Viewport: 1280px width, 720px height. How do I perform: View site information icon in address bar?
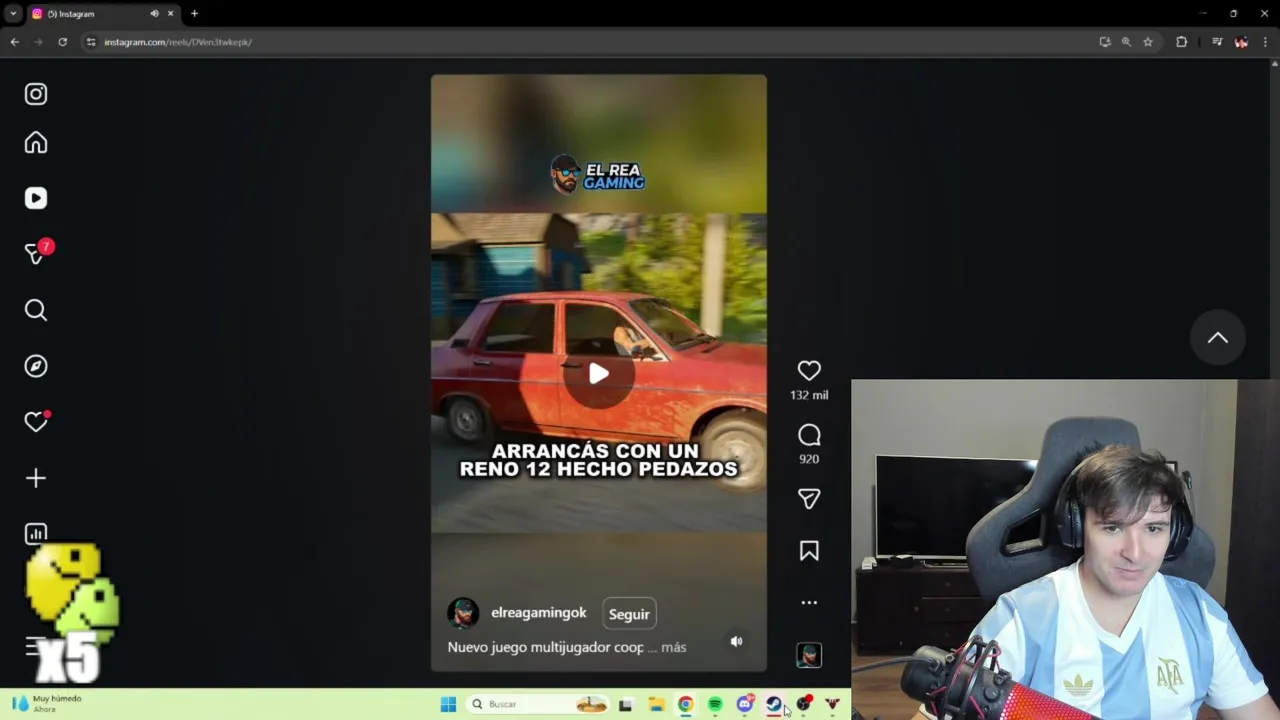[91, 42]
